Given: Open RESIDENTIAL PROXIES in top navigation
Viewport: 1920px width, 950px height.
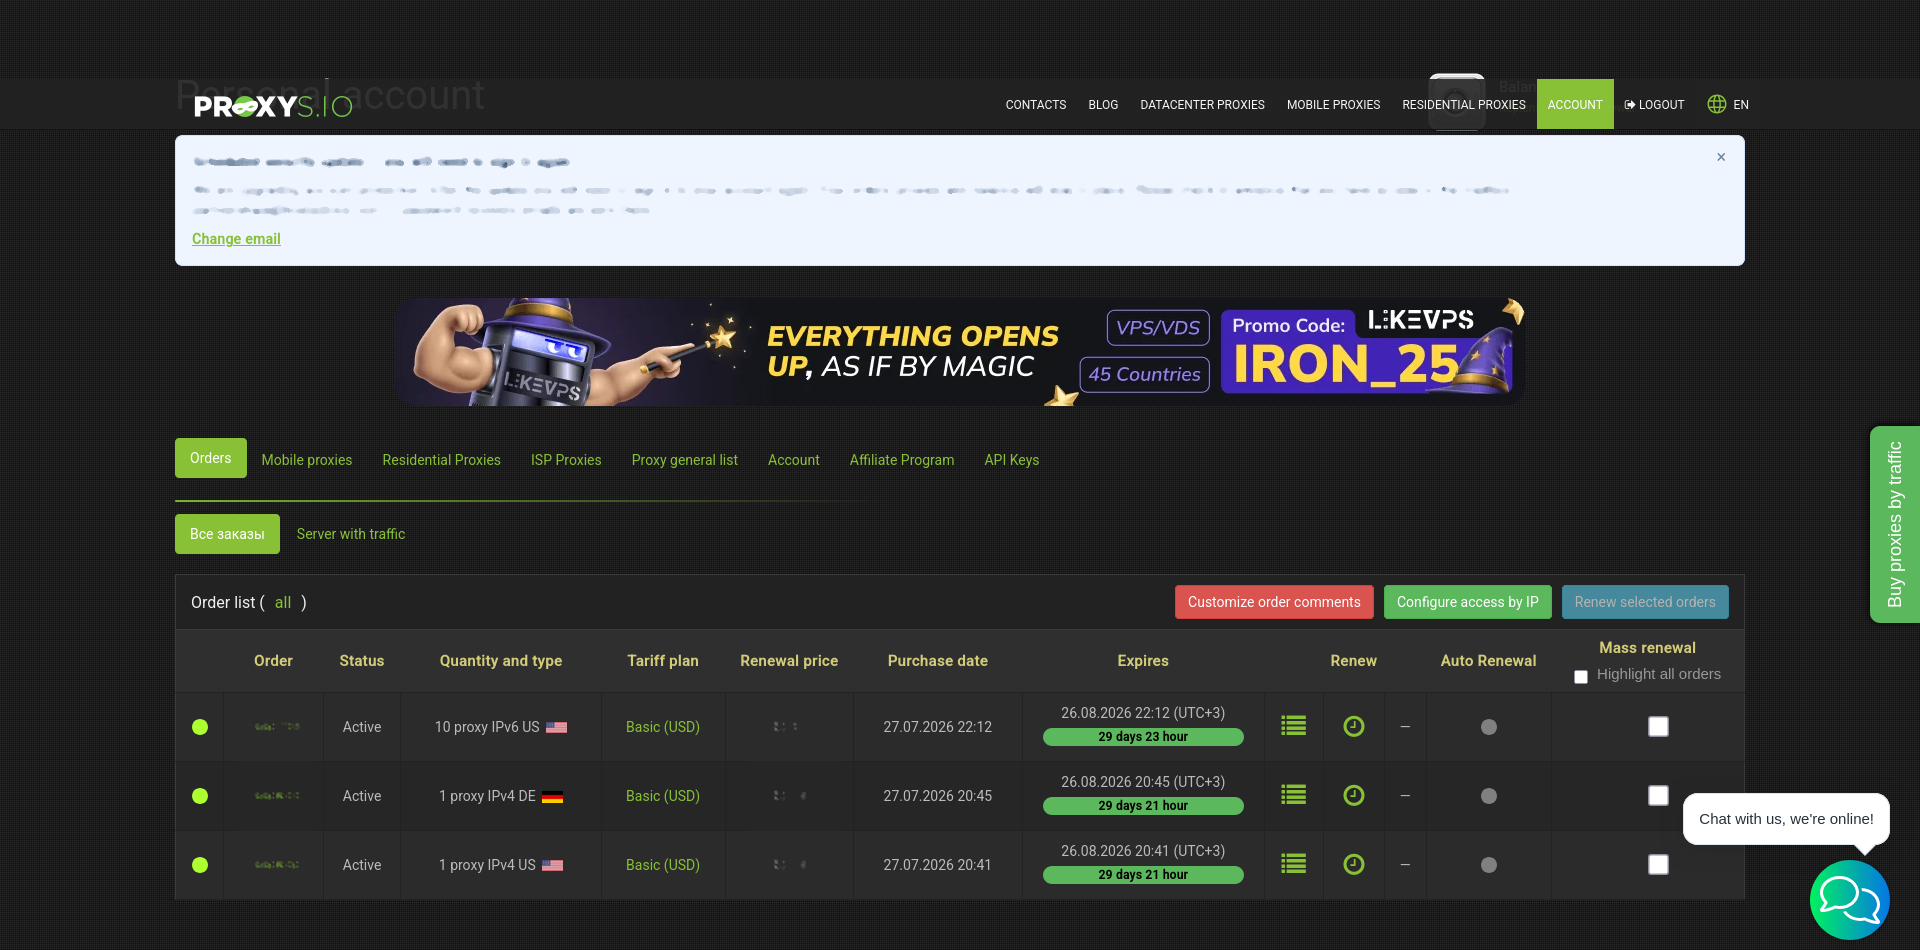Looking at the screenshot, I should pyautogui.click(x=1464, y=104).
